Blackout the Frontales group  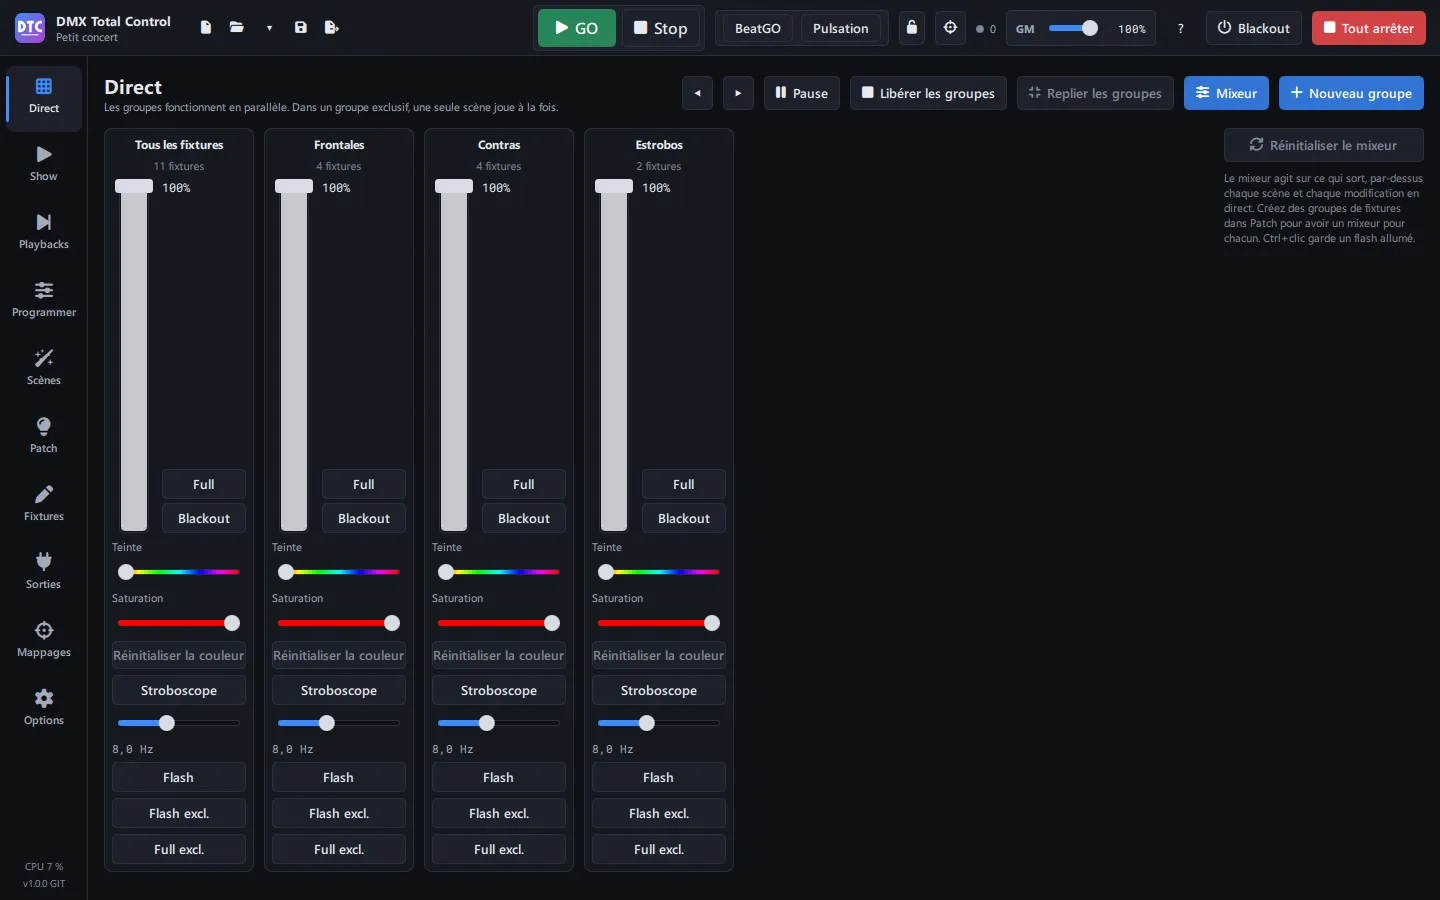click(x=364, y=518)
